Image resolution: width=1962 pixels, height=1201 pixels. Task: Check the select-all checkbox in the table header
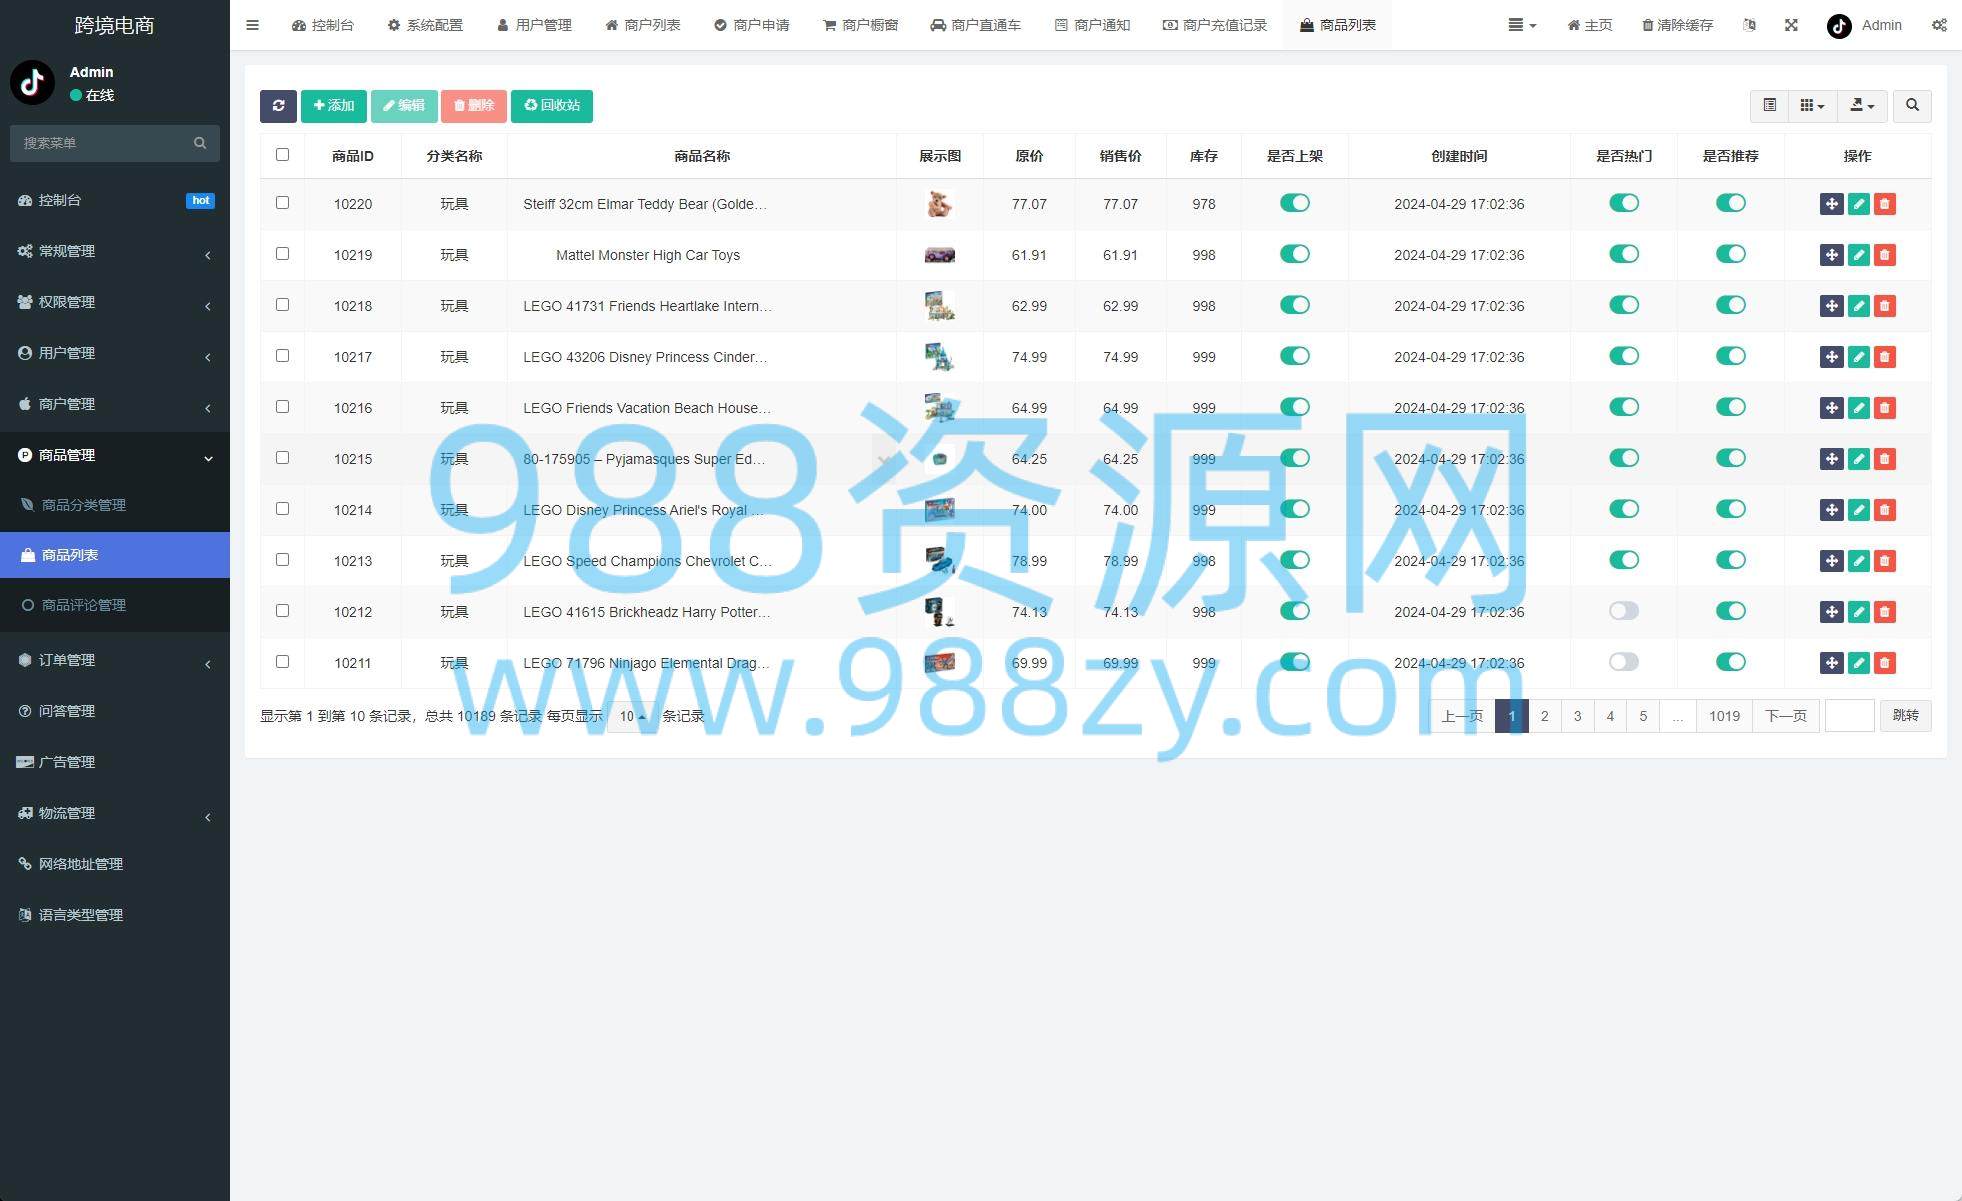tap(282, 155)
